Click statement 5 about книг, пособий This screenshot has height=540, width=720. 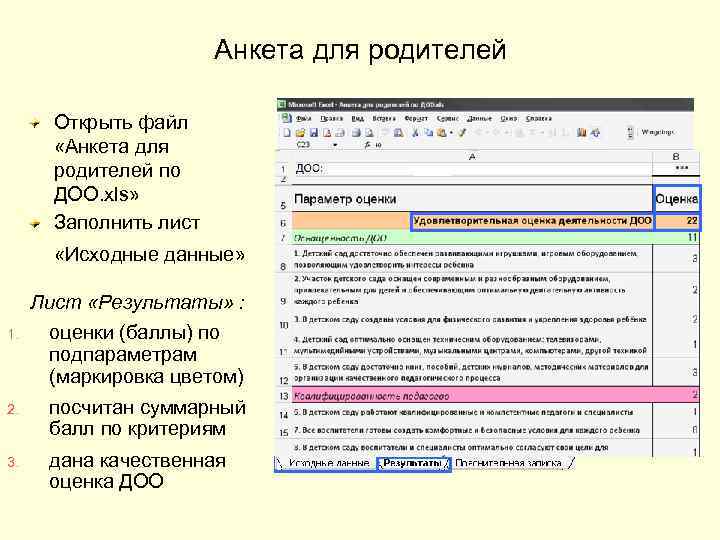pyautogui.click(x=472, y=372)
